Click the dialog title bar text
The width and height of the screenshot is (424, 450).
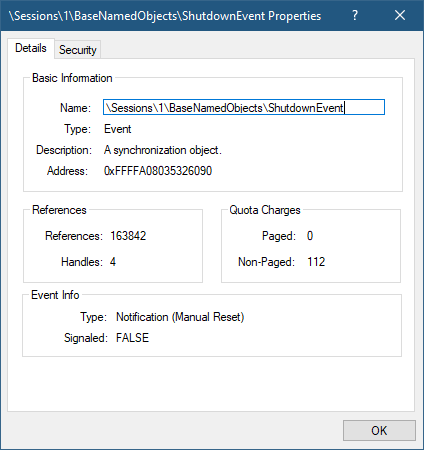(x=165, y=16)
